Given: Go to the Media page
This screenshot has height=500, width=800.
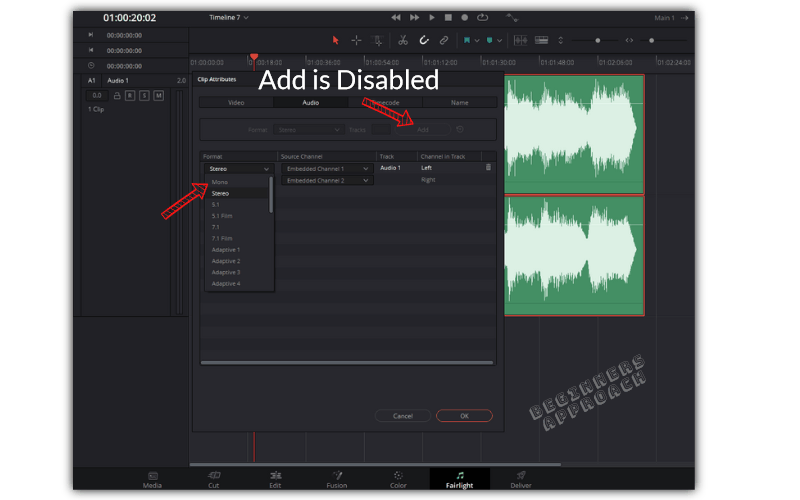Looking at the screenshot, I should coord(152,480).
